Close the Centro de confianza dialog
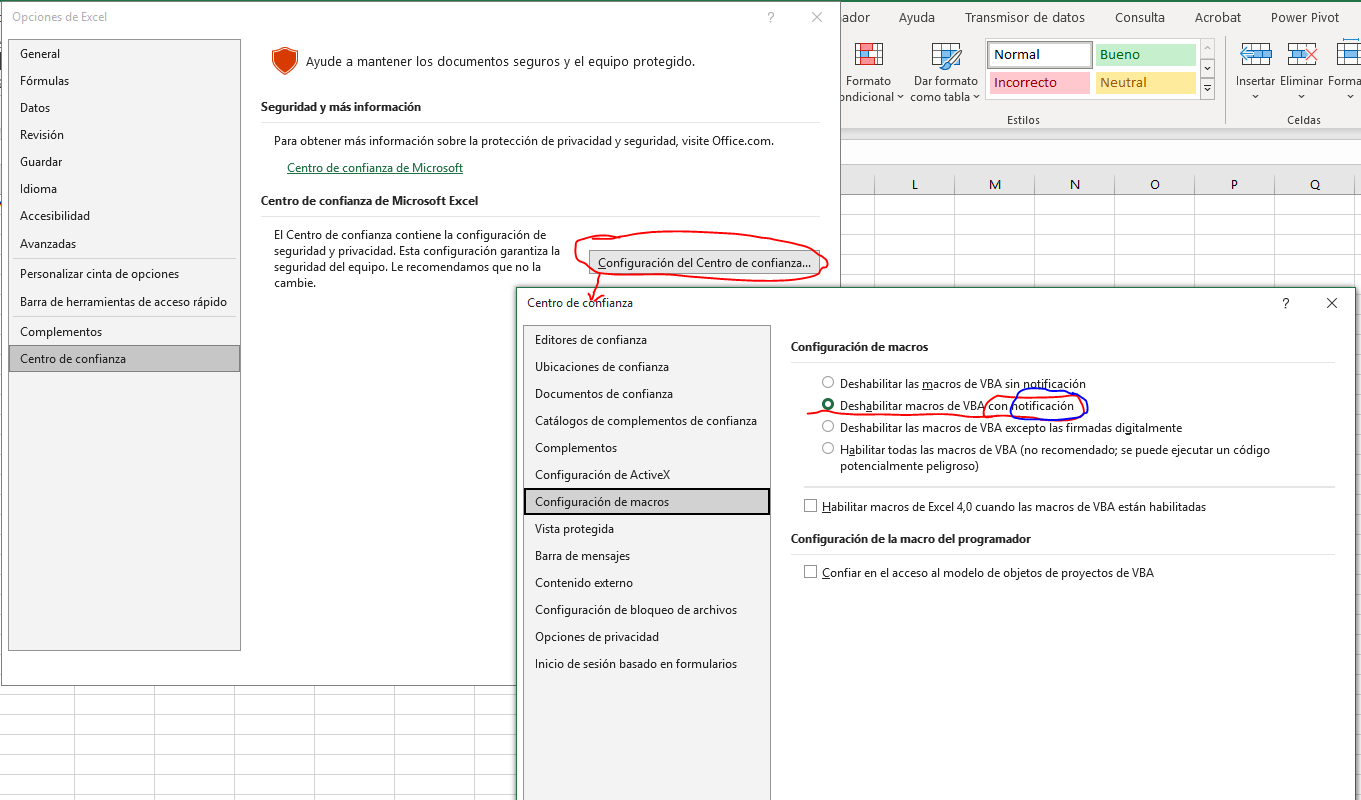1361x800 pixels. click(x=1332, y=303)
